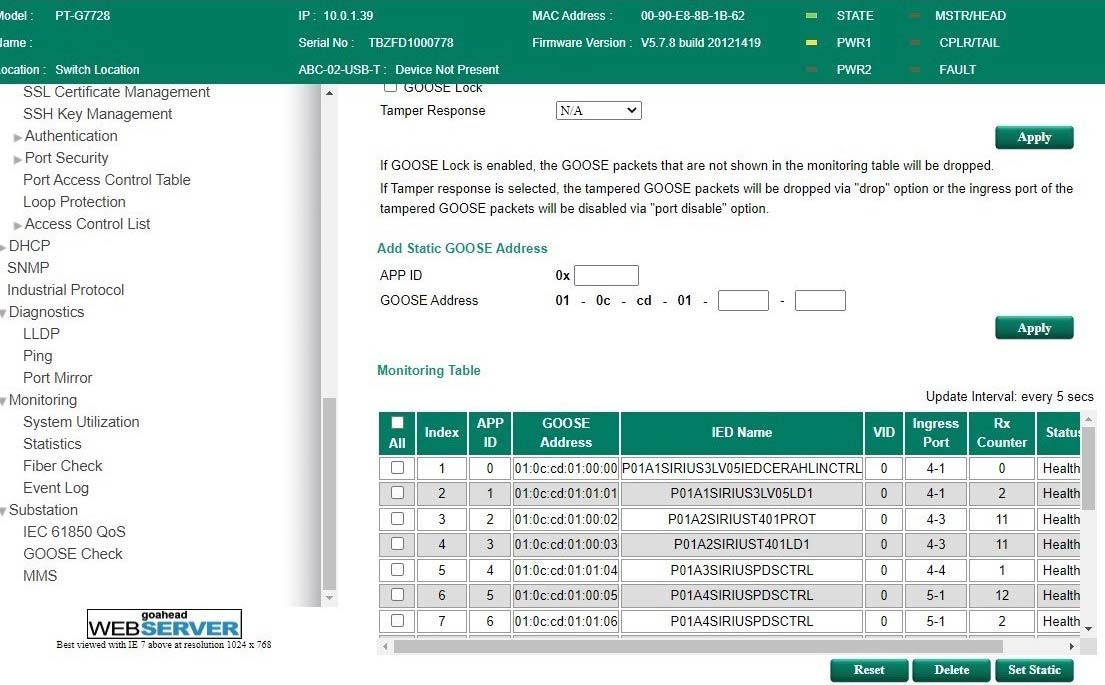Collapse the Monitoring menu arrow

point(3,401)
